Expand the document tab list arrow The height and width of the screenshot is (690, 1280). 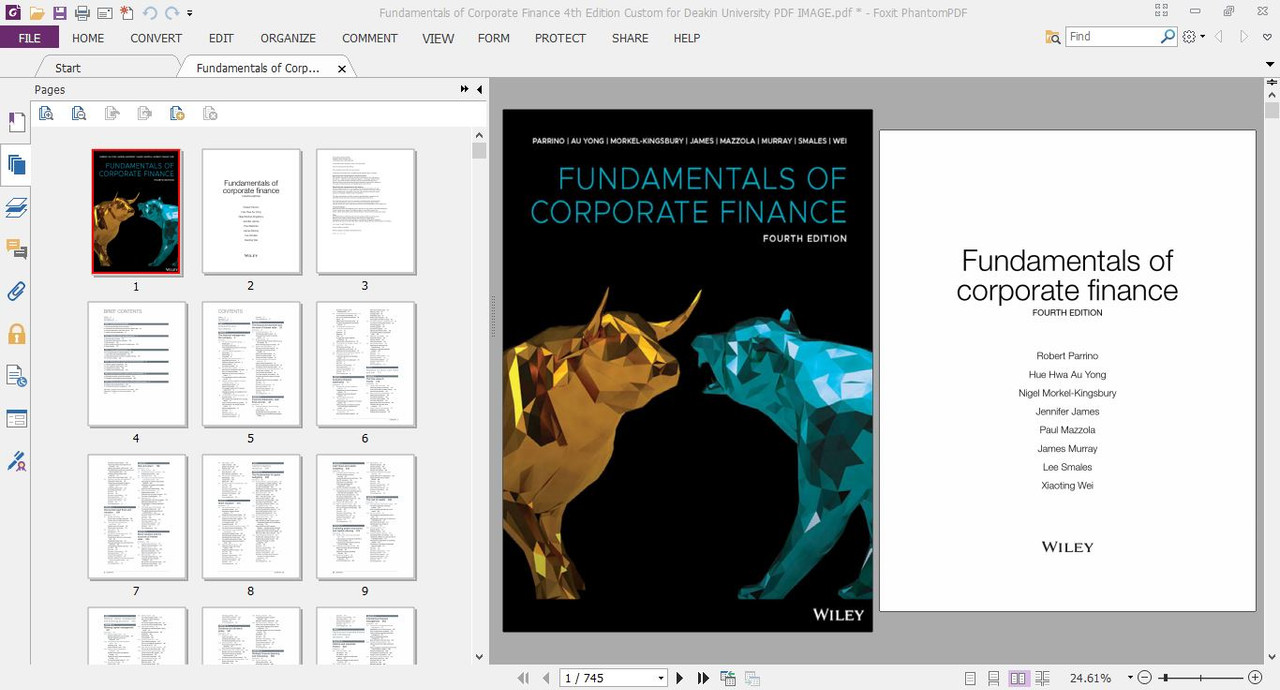pos(1270,64)
